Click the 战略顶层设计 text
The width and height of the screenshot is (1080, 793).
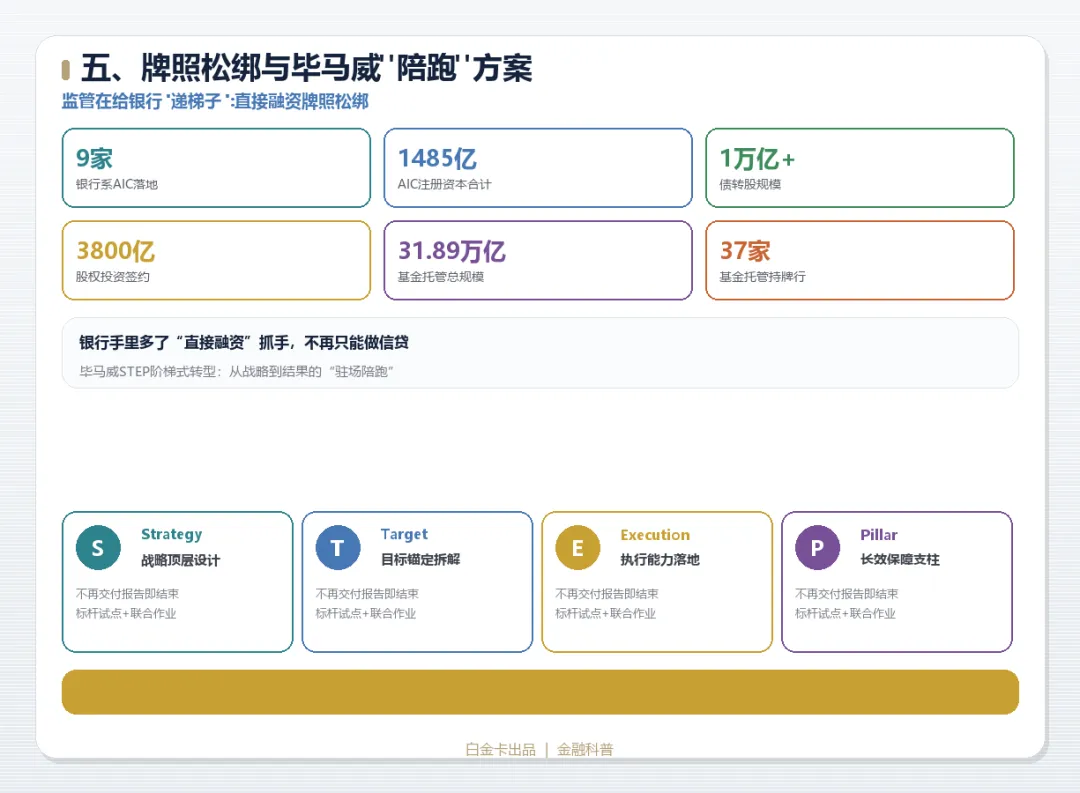180,560
